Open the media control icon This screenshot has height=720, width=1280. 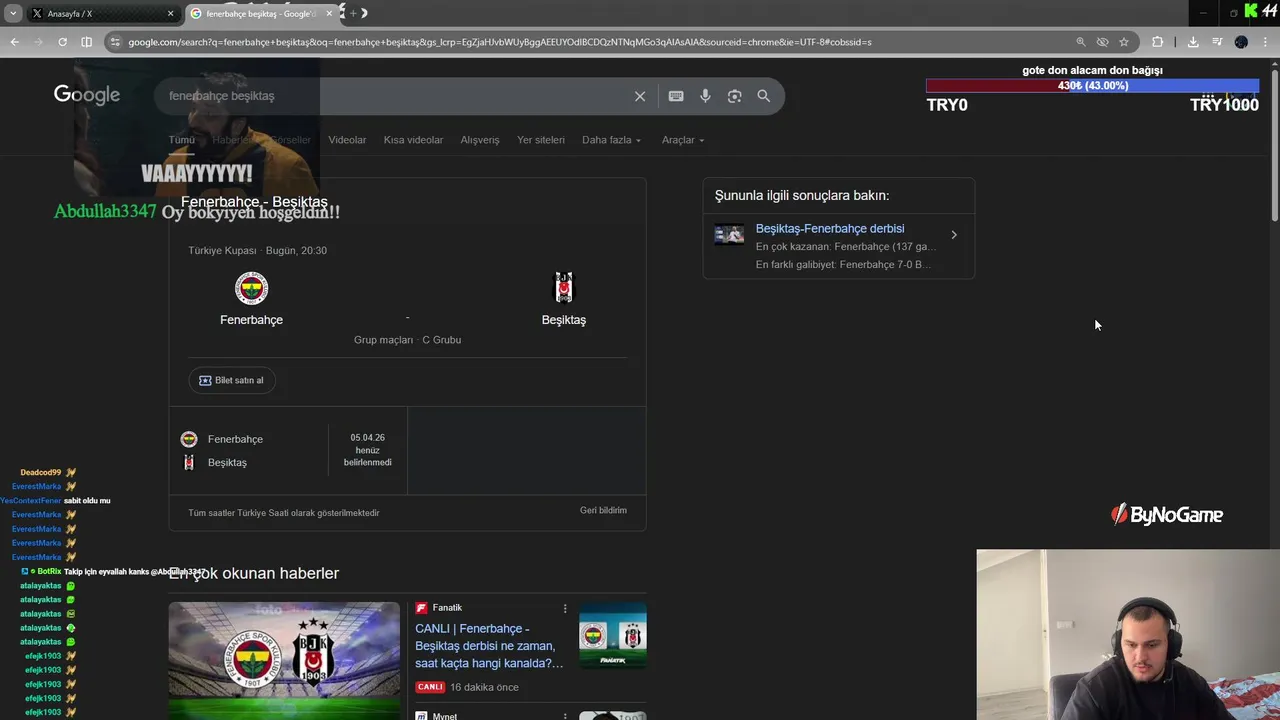[1217, 42]
